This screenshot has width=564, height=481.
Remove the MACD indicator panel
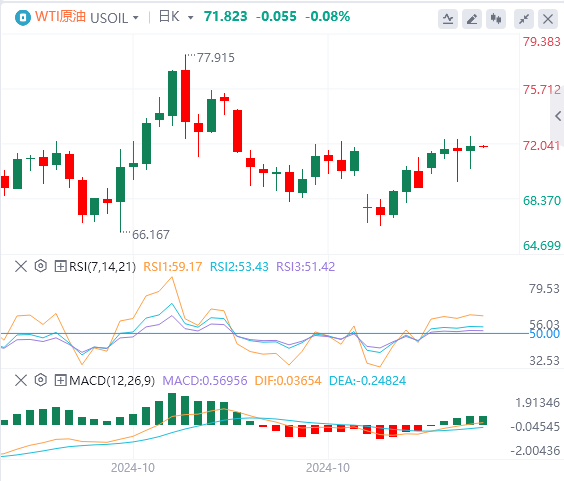click(x=21, y=380)
